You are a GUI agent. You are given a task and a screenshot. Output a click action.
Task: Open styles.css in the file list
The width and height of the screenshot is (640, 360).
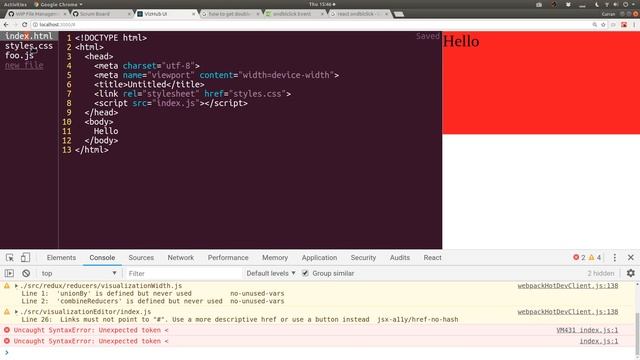[x=29, y=46]
